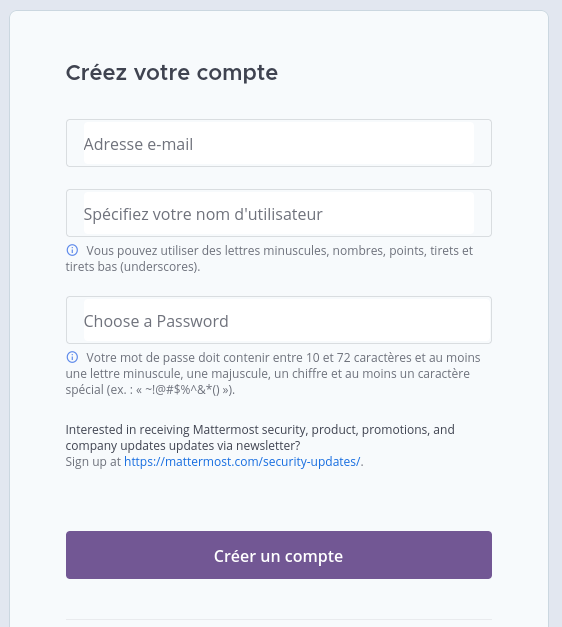Viewport: 562px width, 627px height.
Task: Click the Créez votre compte heading
Action: coord(172,73)
